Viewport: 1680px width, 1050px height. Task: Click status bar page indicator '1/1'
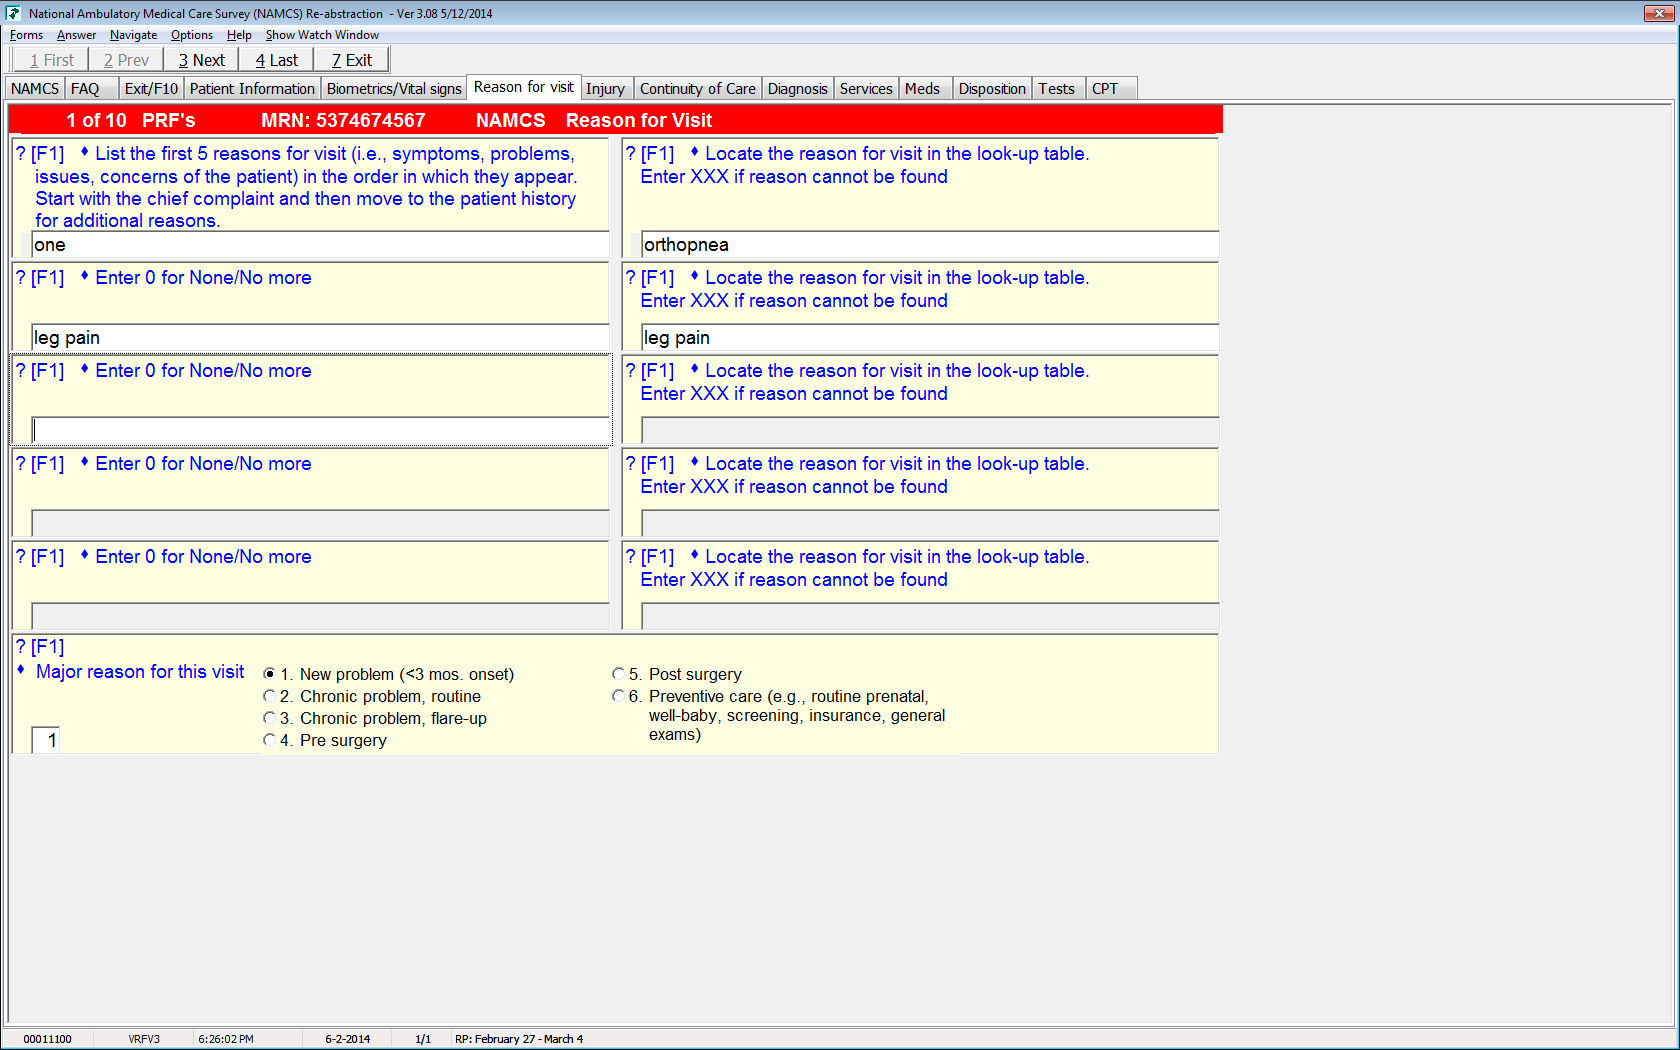(x=423, y=1039)
